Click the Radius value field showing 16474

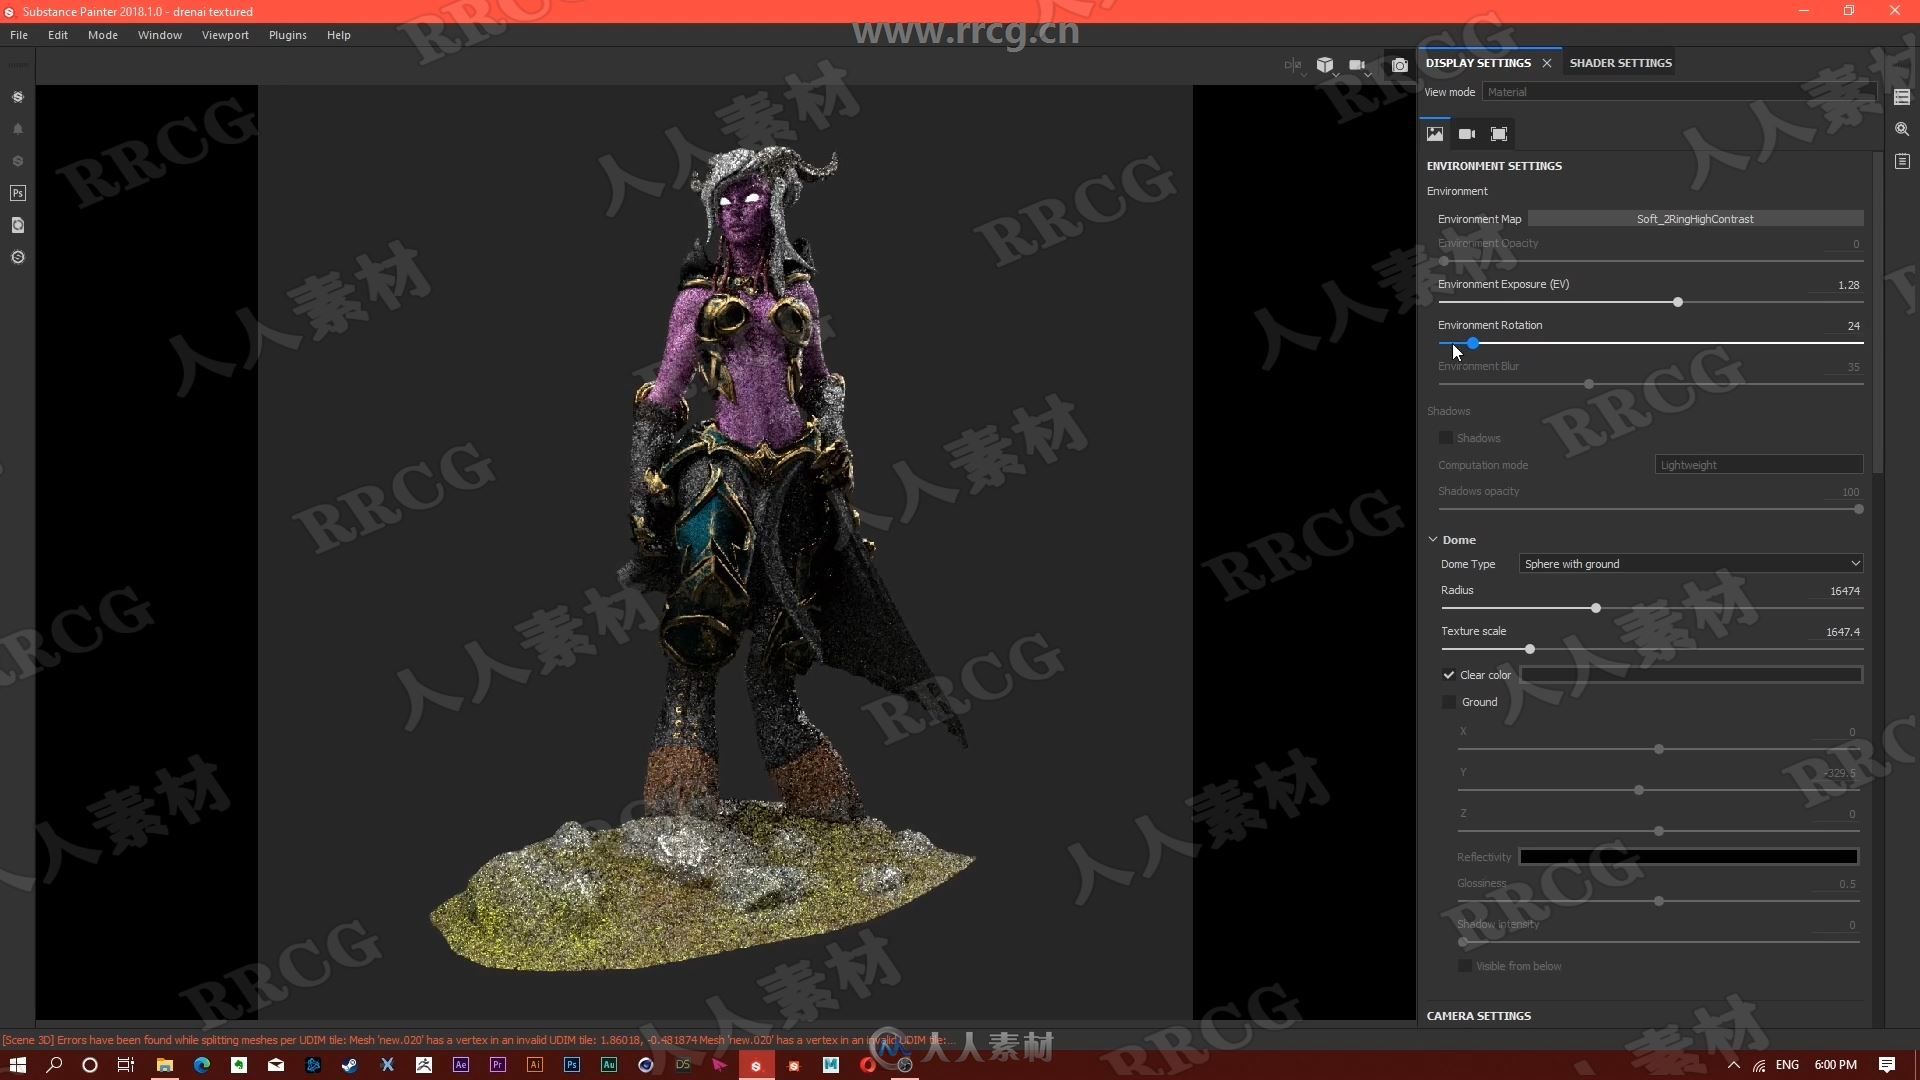(x=1838, y=591)
